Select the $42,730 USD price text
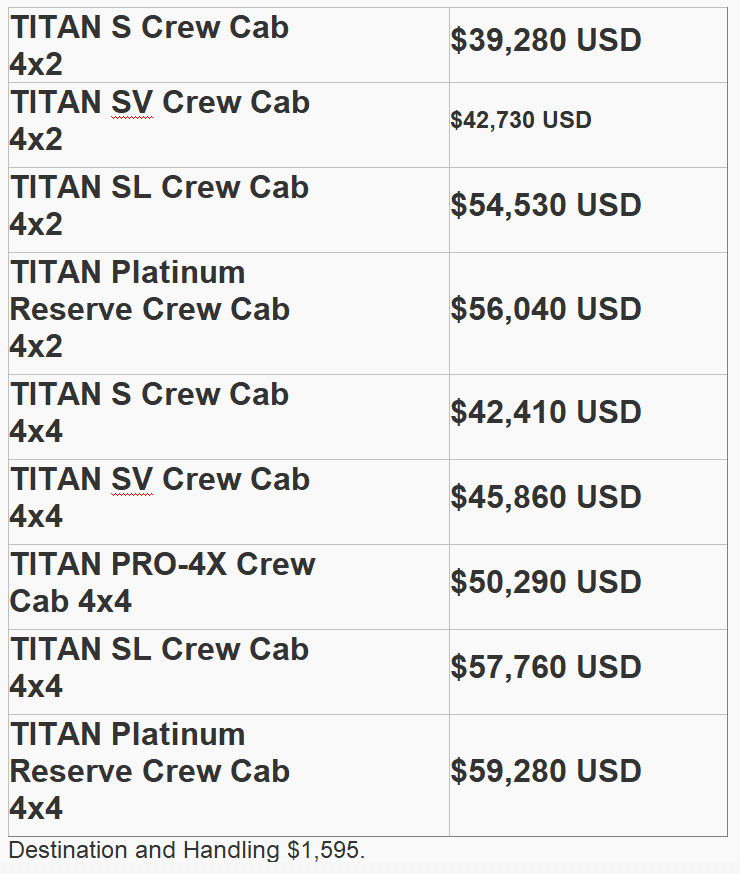The height and width of the screenshot is (874, 740). click(x=521, y=120)
